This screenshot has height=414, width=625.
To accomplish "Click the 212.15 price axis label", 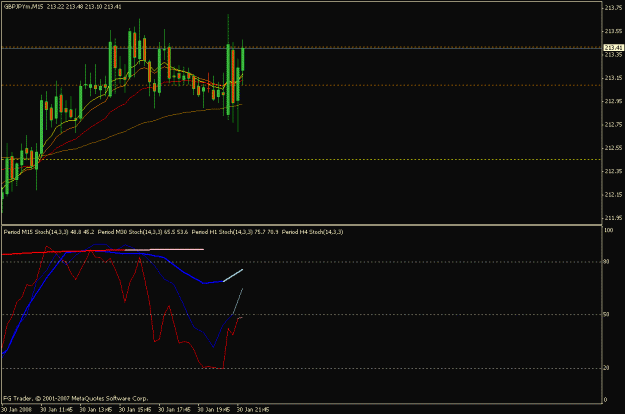I will pos(613,194).
